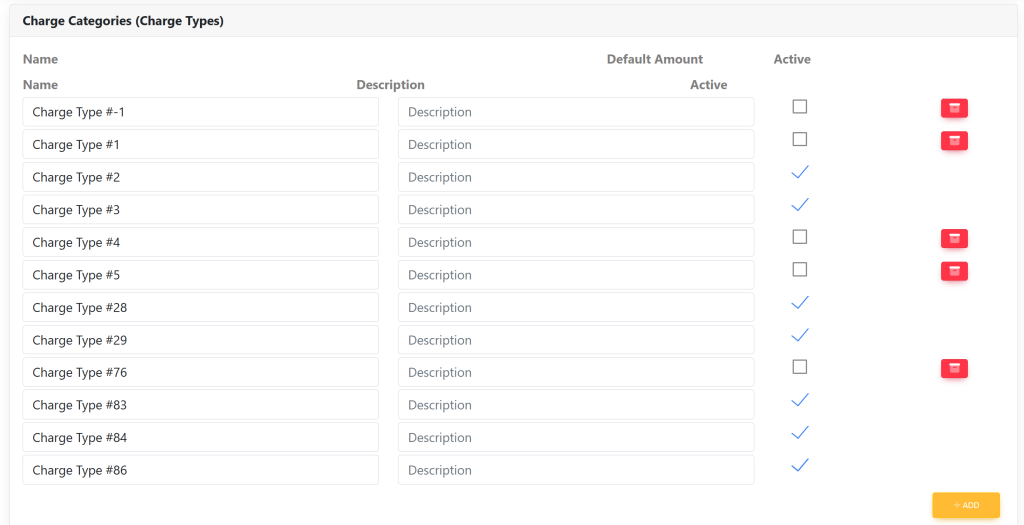Edit the Charge Type #83 name field
This screenshot has height=525, width=1024.
coord(200,405)
